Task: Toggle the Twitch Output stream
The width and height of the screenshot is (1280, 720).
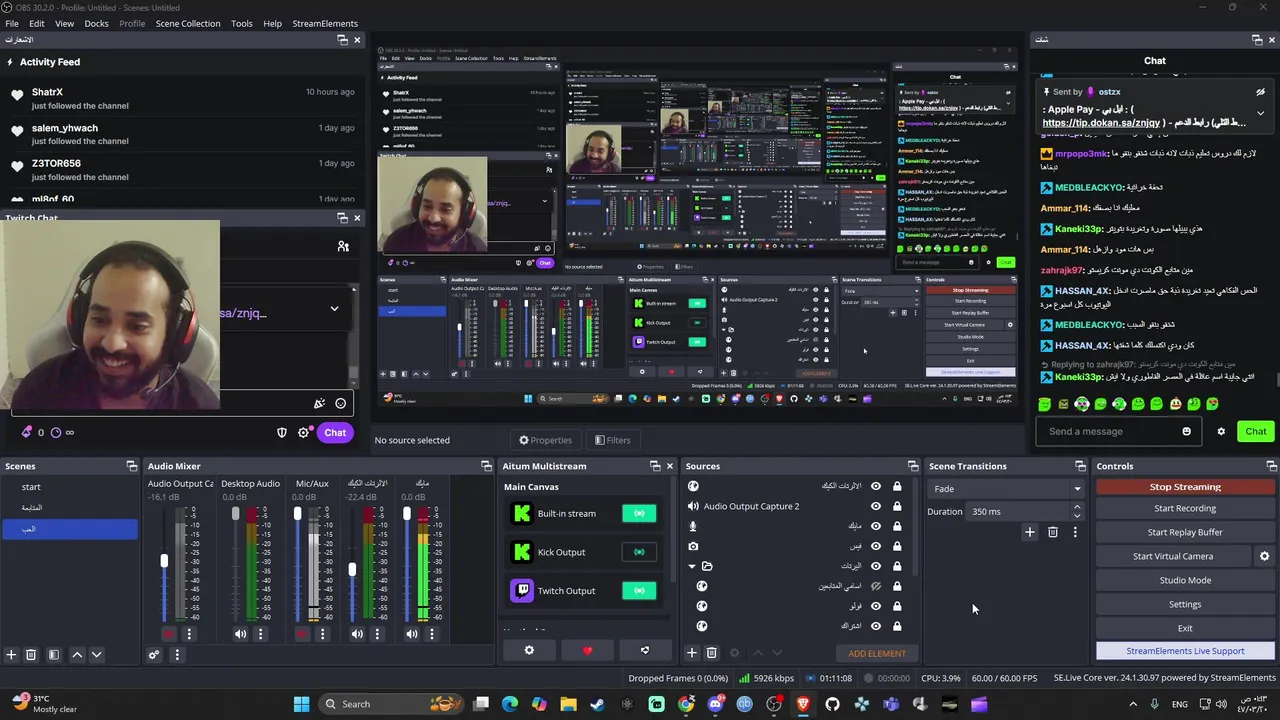Action: point(639,591)
